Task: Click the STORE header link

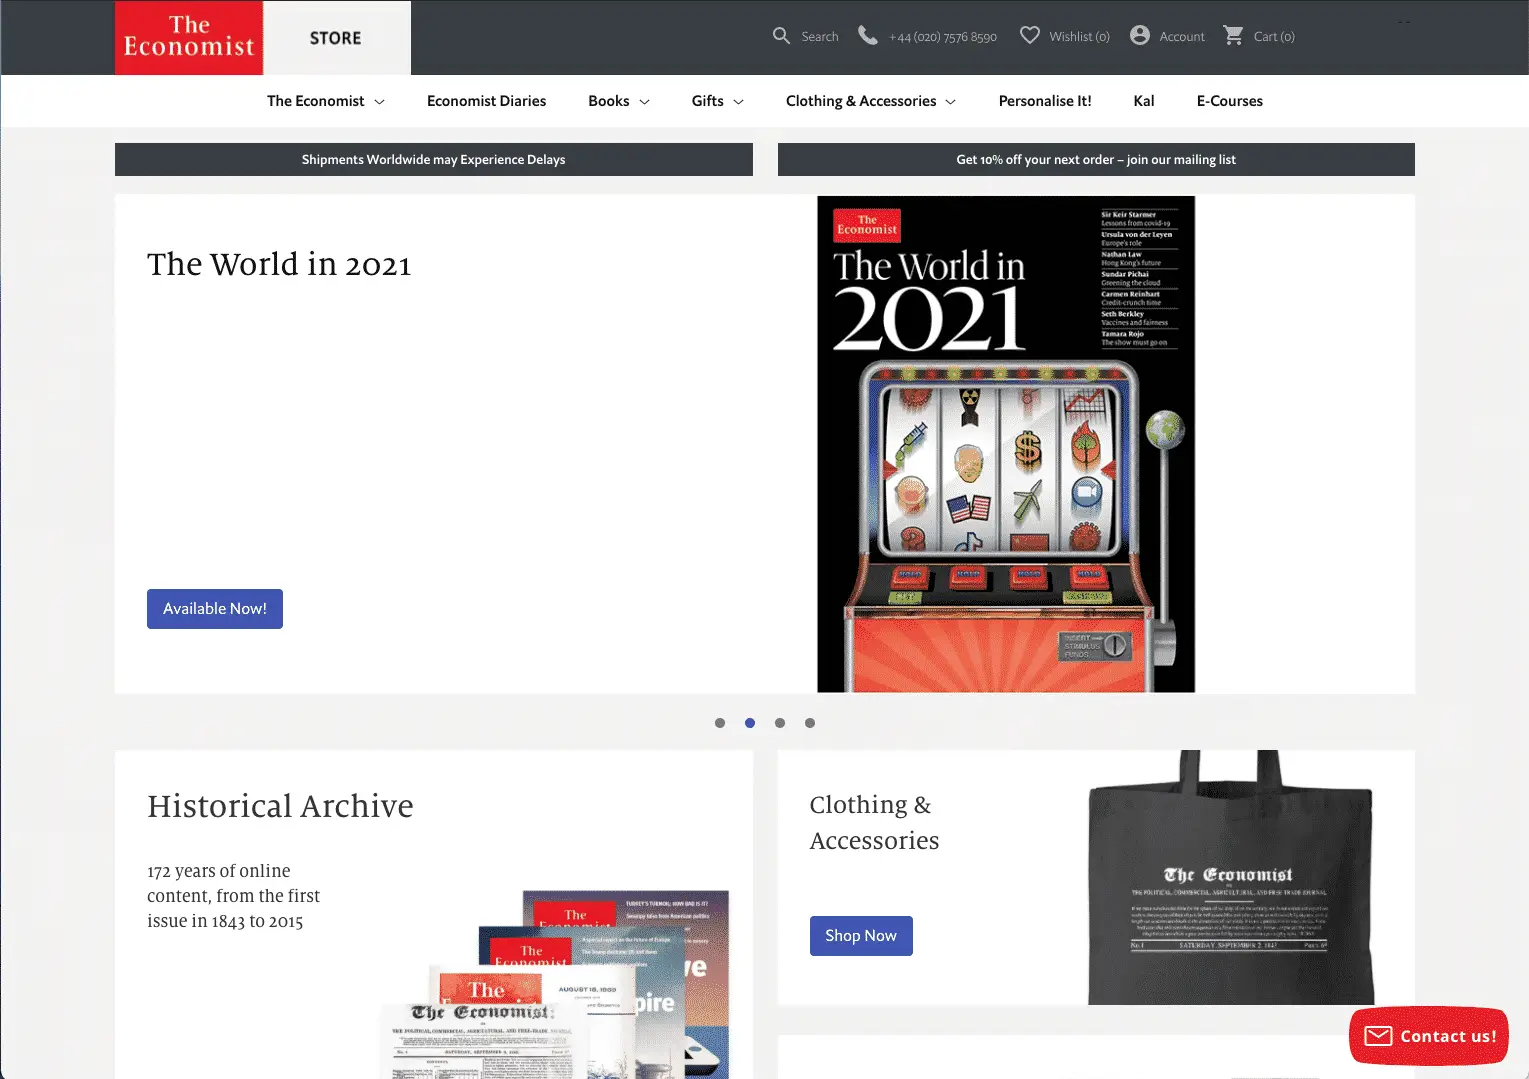Action: coord(336,38)
